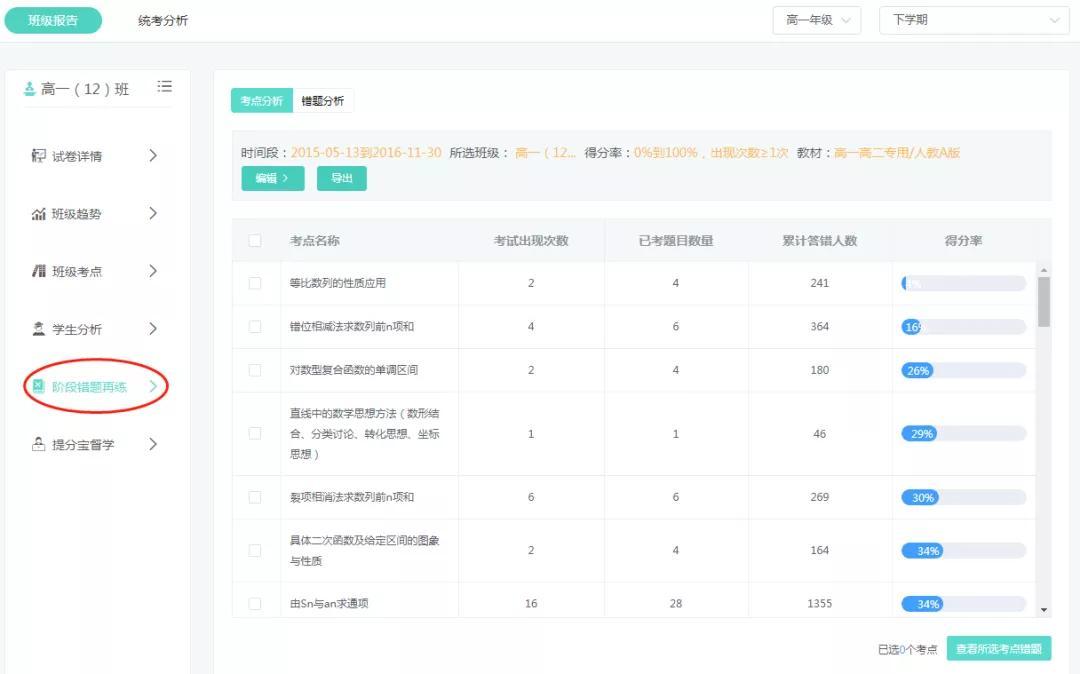Viewport: 1080px width, 674px height.
Task: Toggle the select-all checkbox in table header
Action: tap(255, 241)
